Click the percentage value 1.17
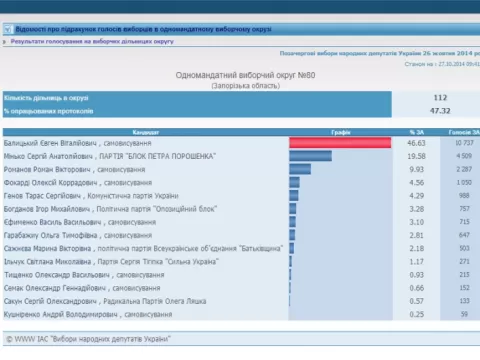480x360 pixels. tap(417, 262)
